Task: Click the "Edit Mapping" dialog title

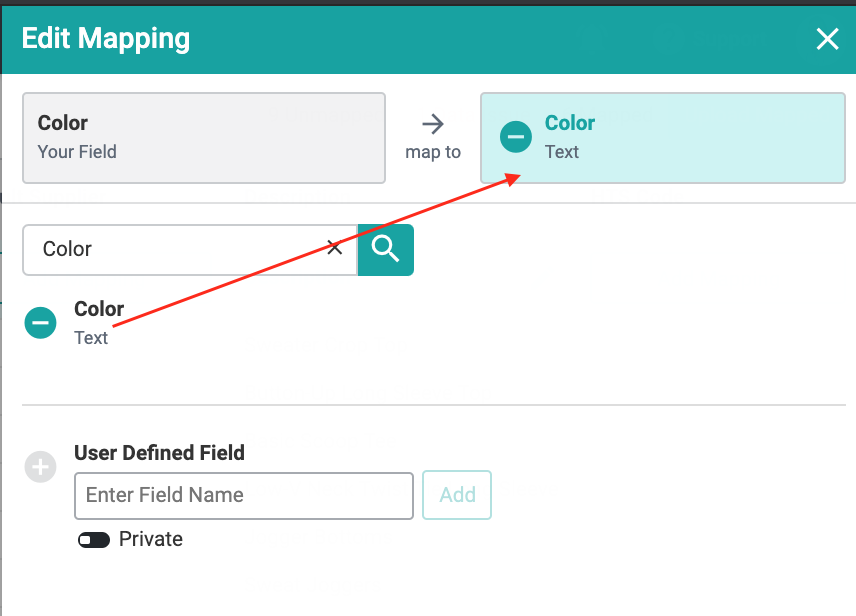Action: 106,39
